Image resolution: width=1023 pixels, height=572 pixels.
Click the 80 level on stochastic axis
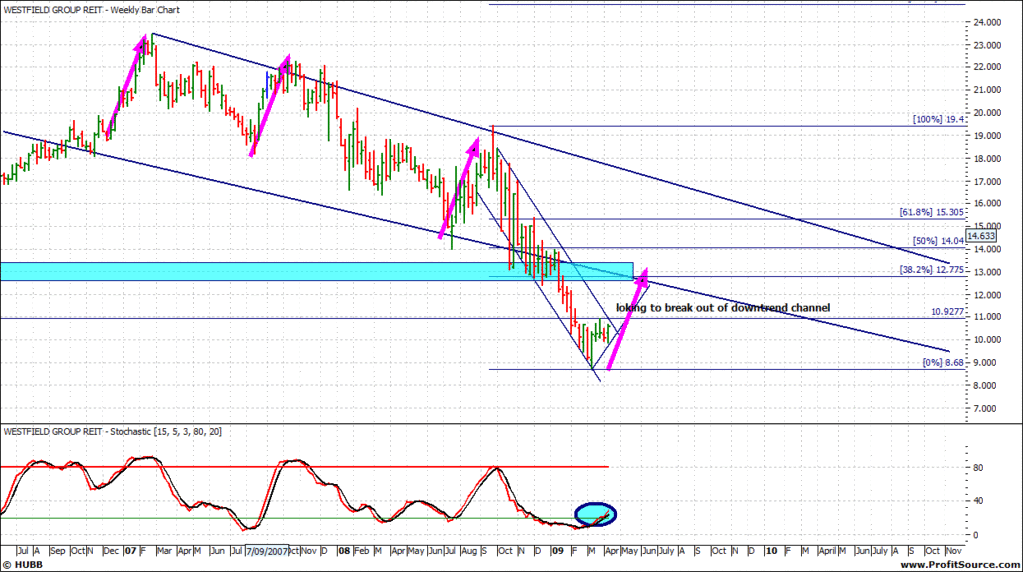click(x=978, y=468)
